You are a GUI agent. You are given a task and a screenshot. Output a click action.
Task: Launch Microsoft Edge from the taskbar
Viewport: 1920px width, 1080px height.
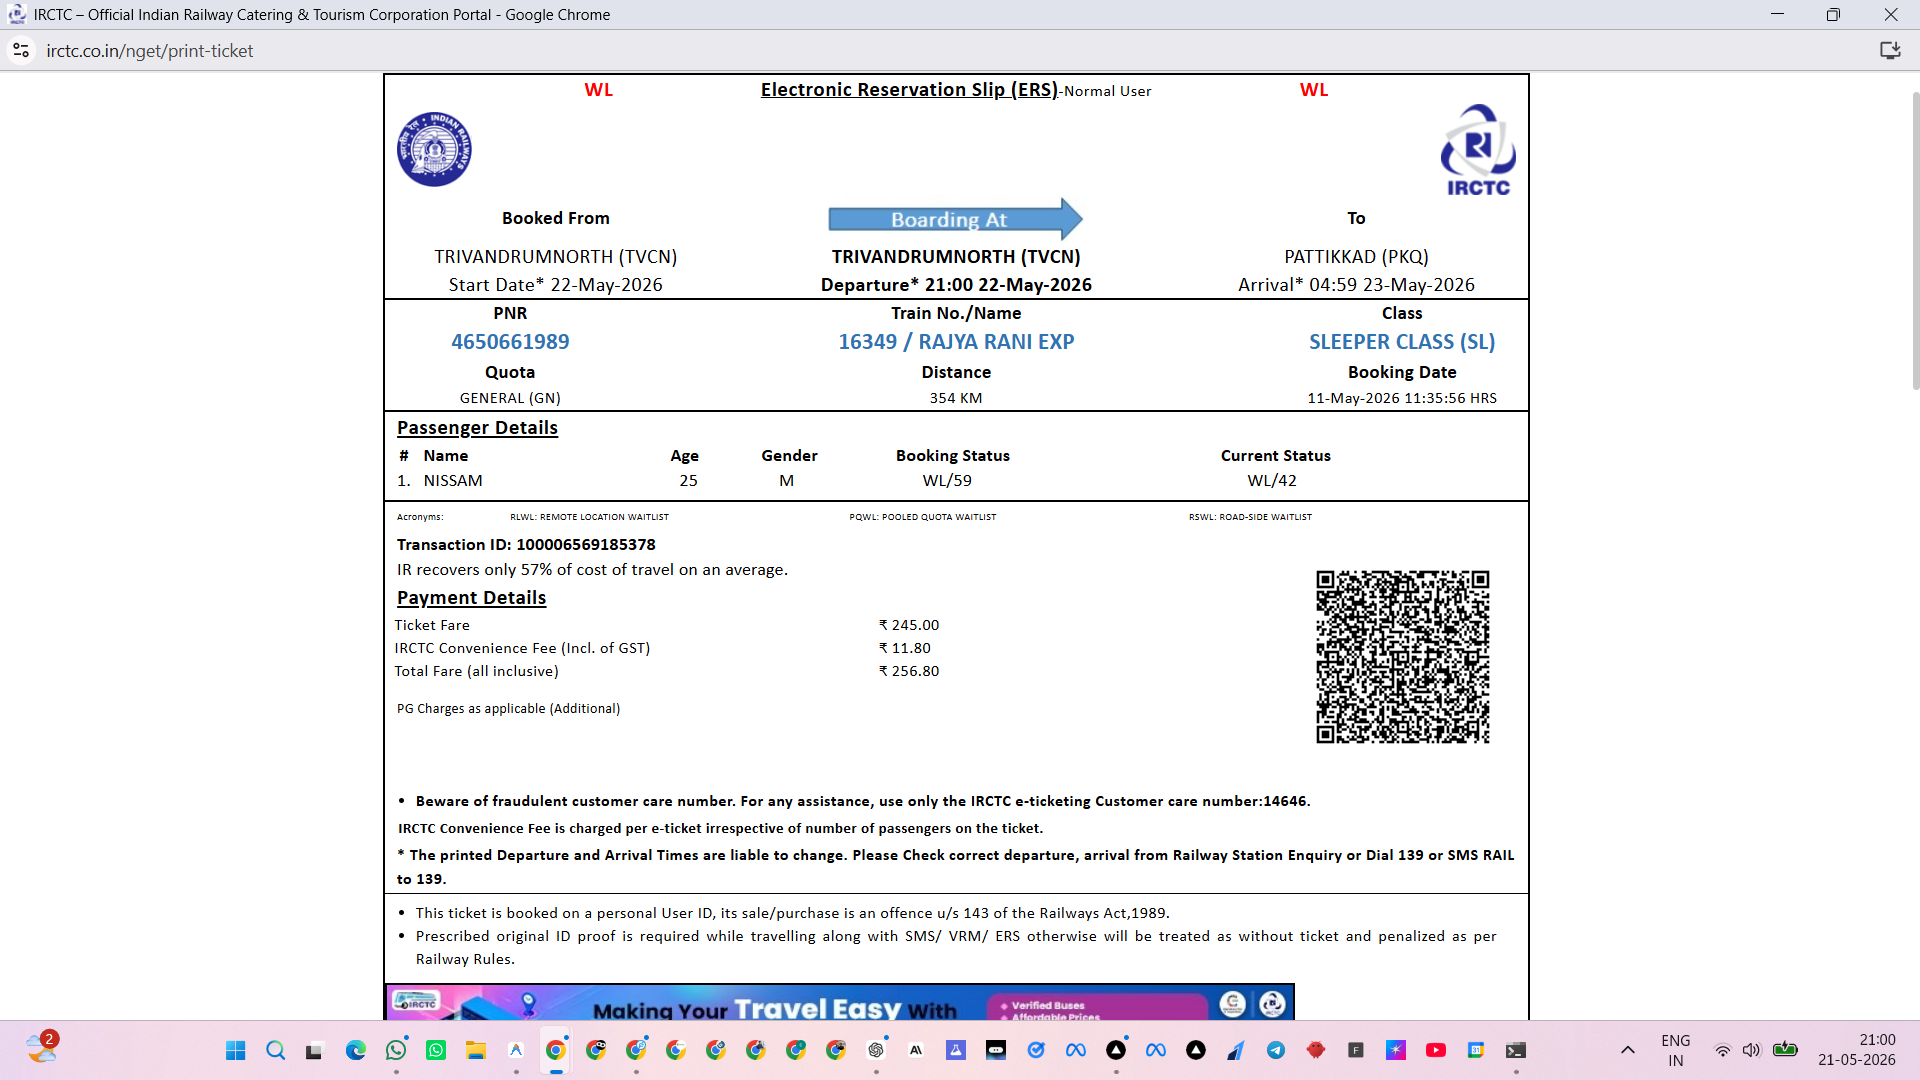point(356,1050)
